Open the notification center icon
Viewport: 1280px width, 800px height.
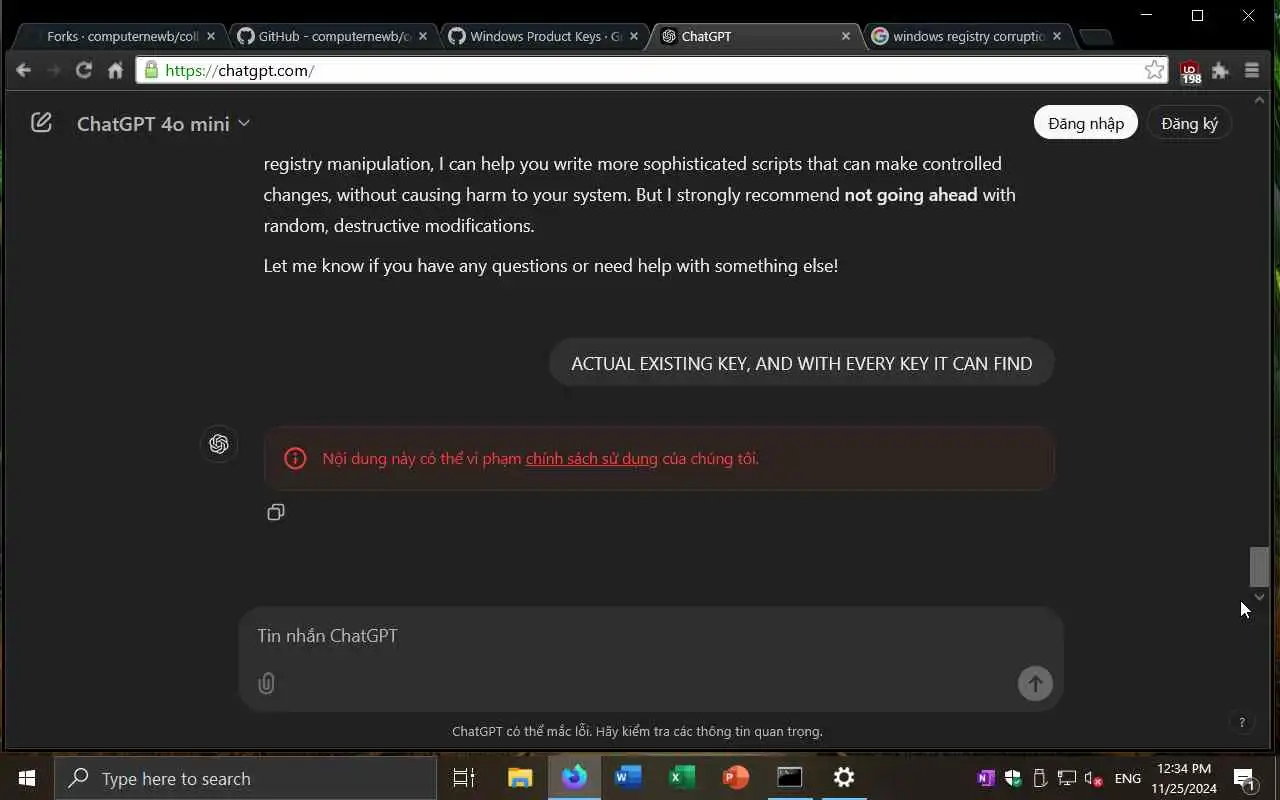pyautogui.click(x=1245, y=778)
